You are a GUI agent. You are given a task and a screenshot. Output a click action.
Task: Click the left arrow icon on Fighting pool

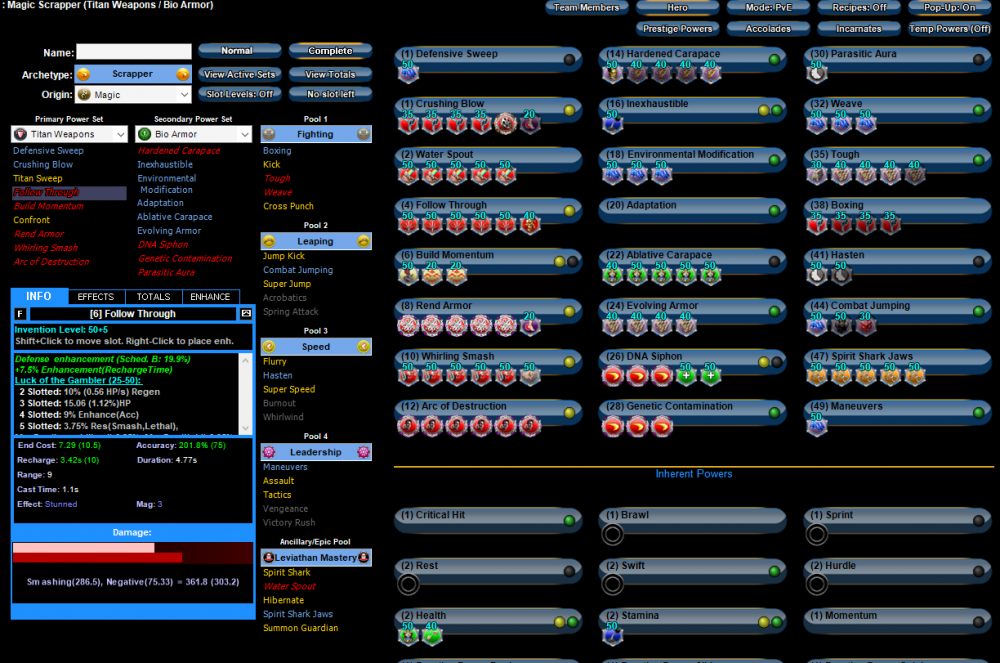click(x=268, y=133)
